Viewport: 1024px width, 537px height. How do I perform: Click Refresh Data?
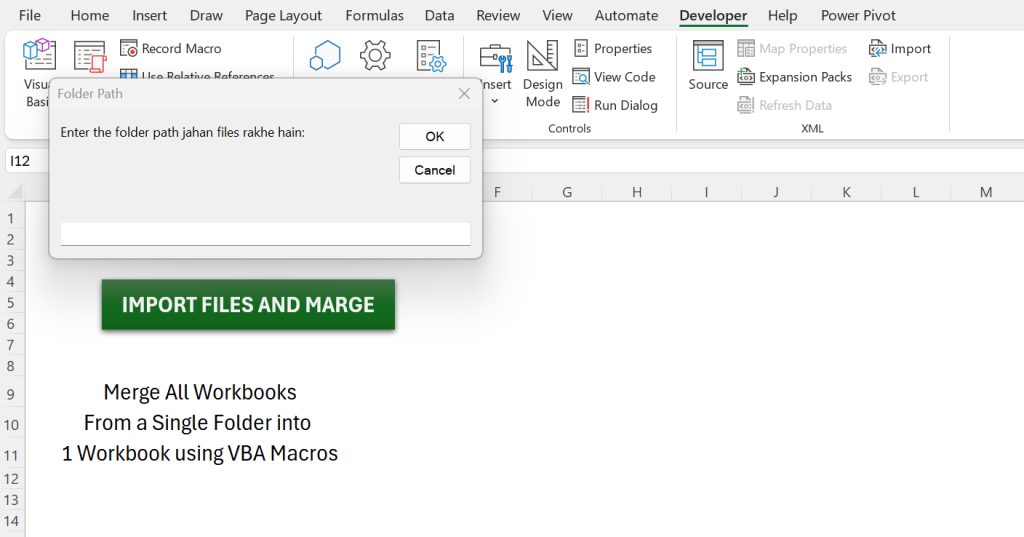coord(784,105)
